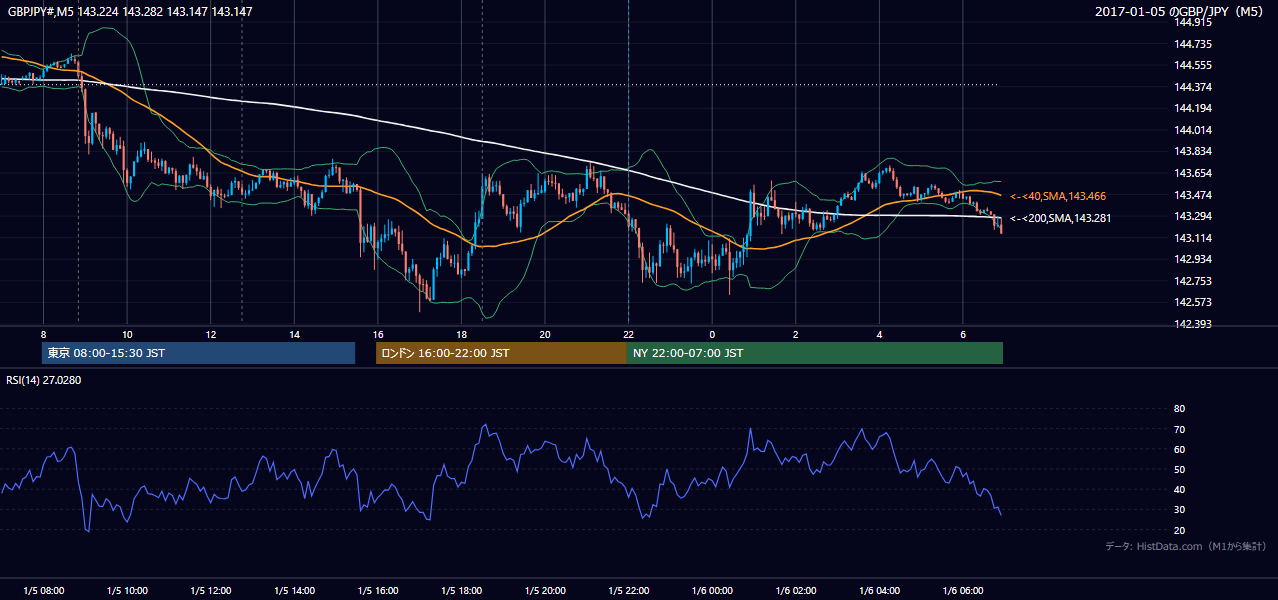The image size is (1278, 600).
Task: Click RSI axis level 60
Action: (x=1179, y=449)
